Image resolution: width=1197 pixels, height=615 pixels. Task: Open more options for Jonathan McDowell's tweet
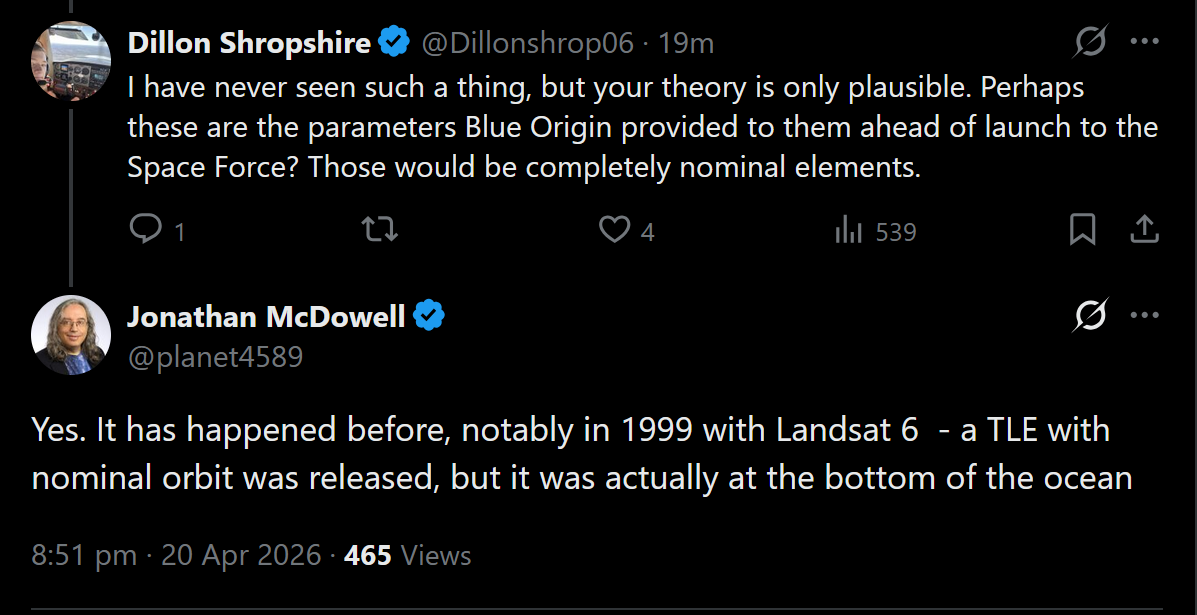point(1144,316)
